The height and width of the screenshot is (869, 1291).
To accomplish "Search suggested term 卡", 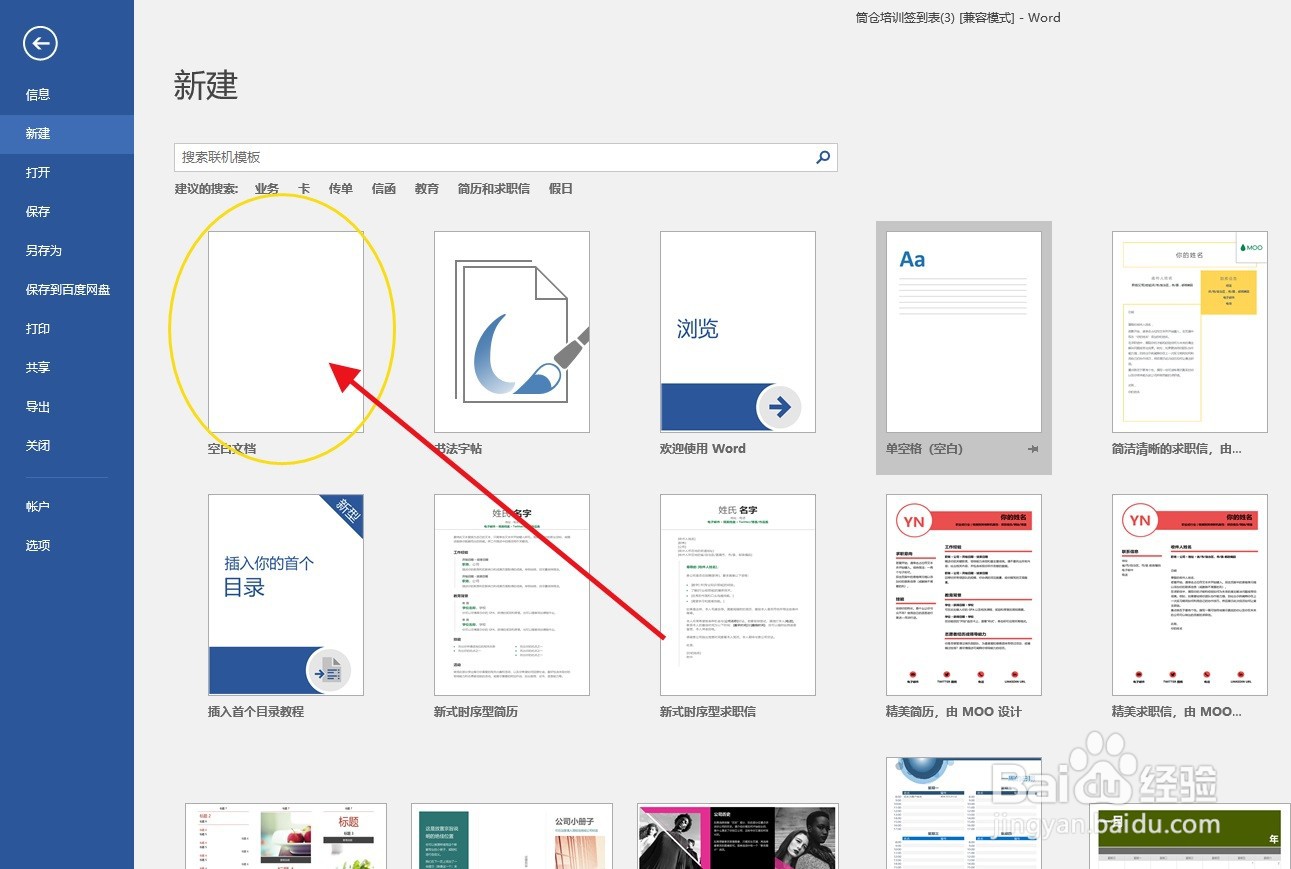I will pos(304,189).
